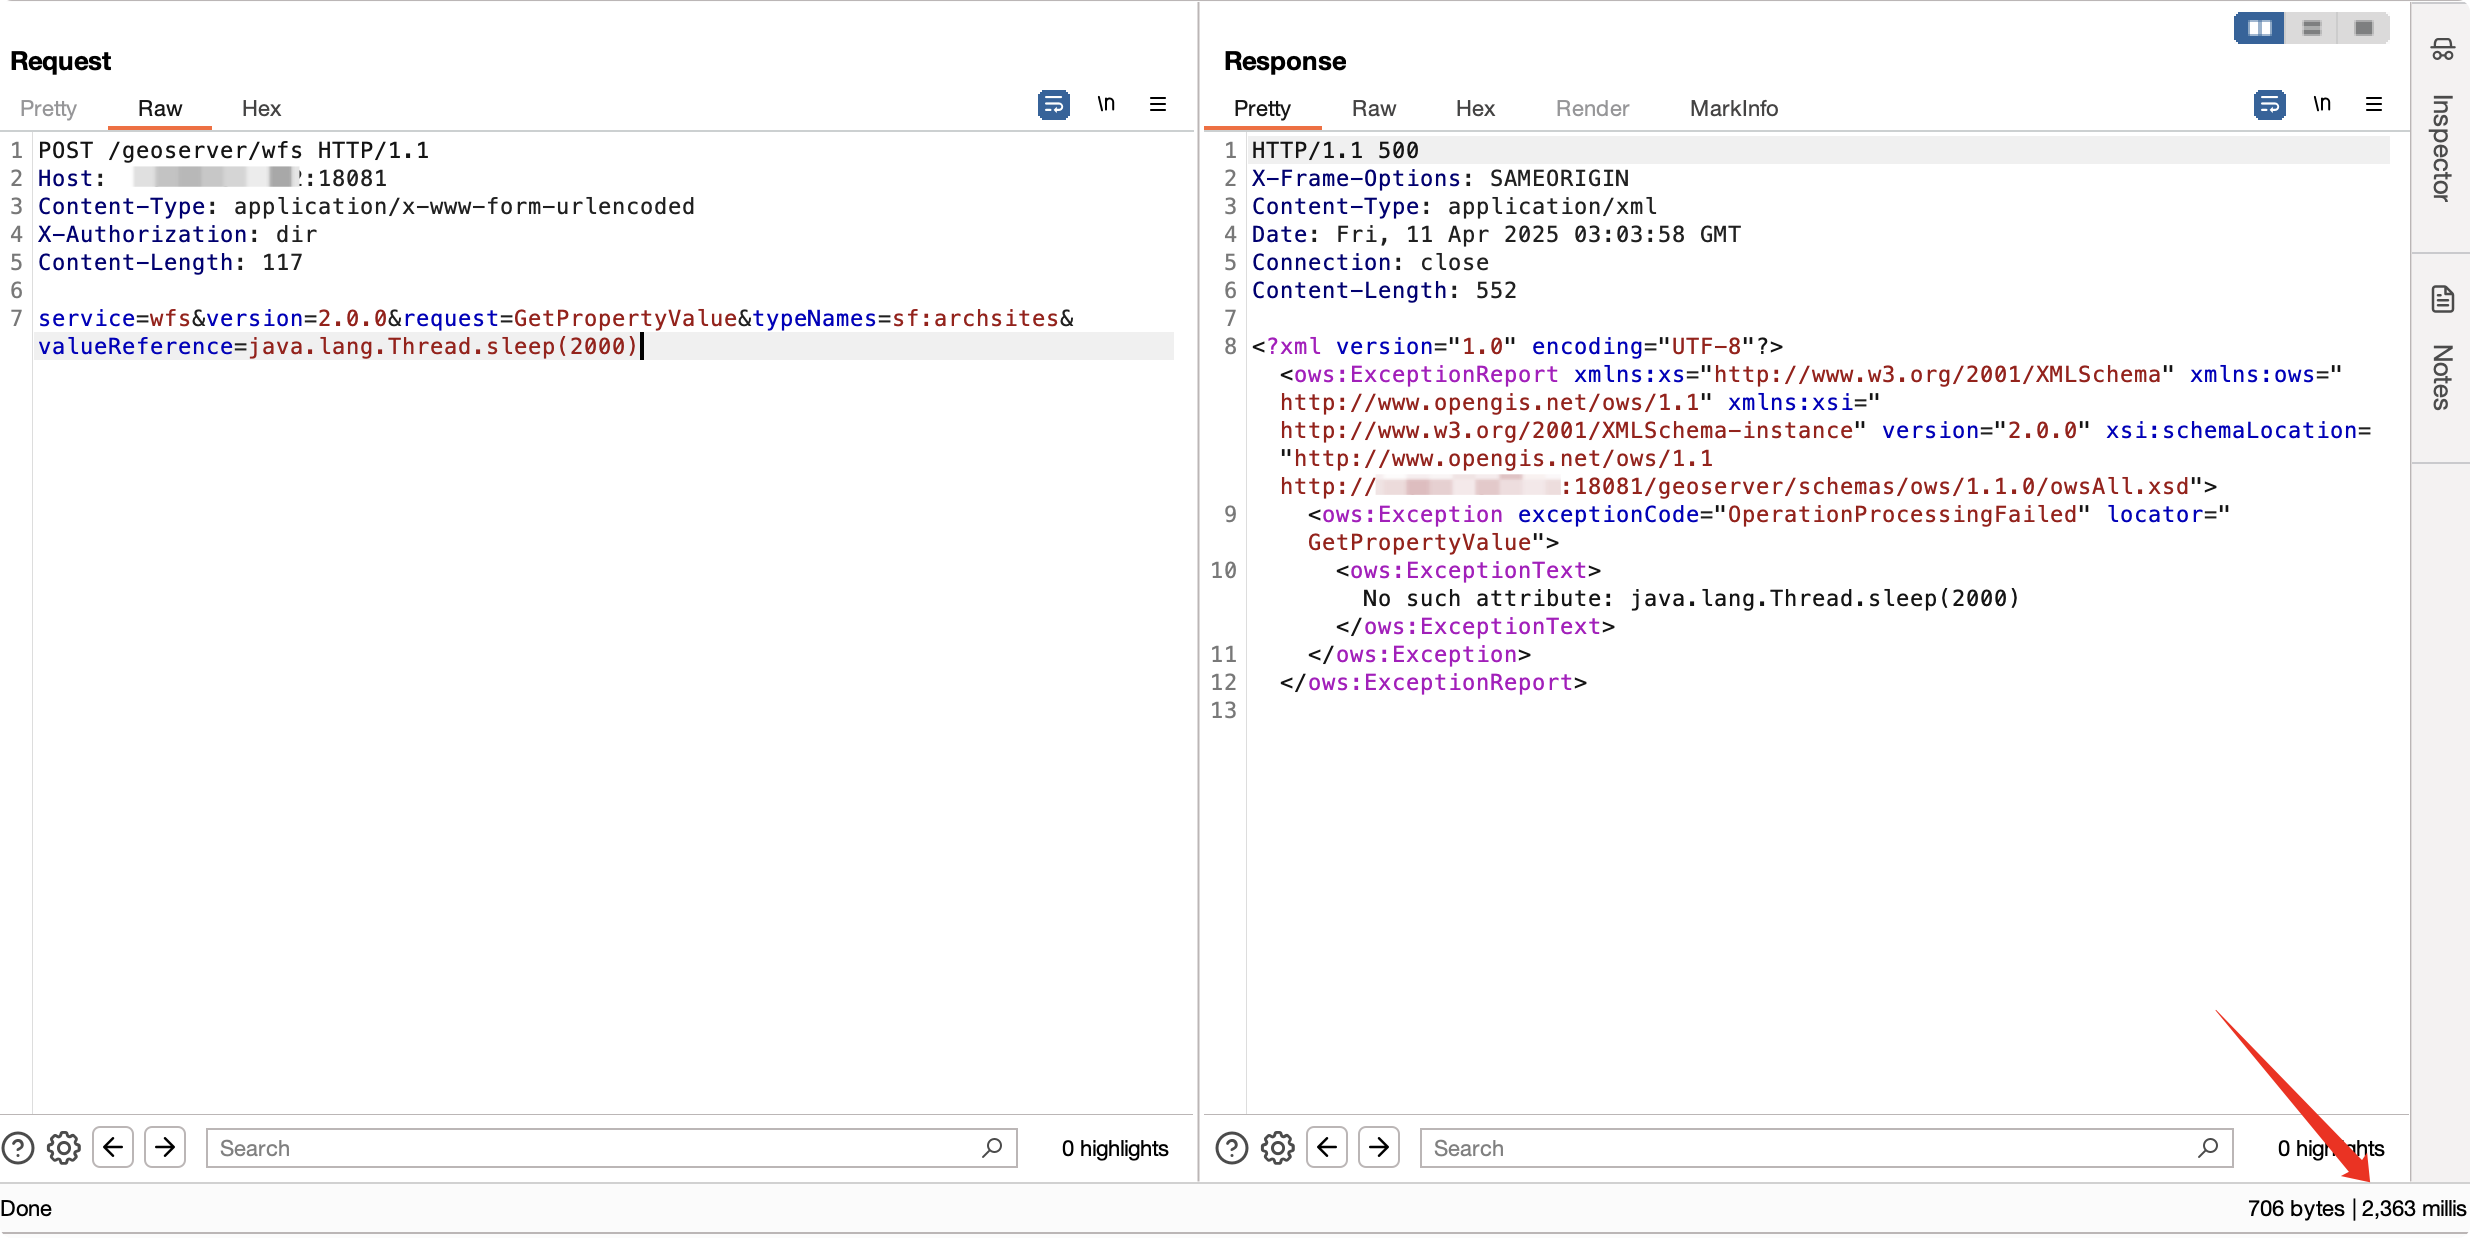Screen dimensions: 2470x1238
Task: Switch Request view to Hex tab
Action: 261,108
